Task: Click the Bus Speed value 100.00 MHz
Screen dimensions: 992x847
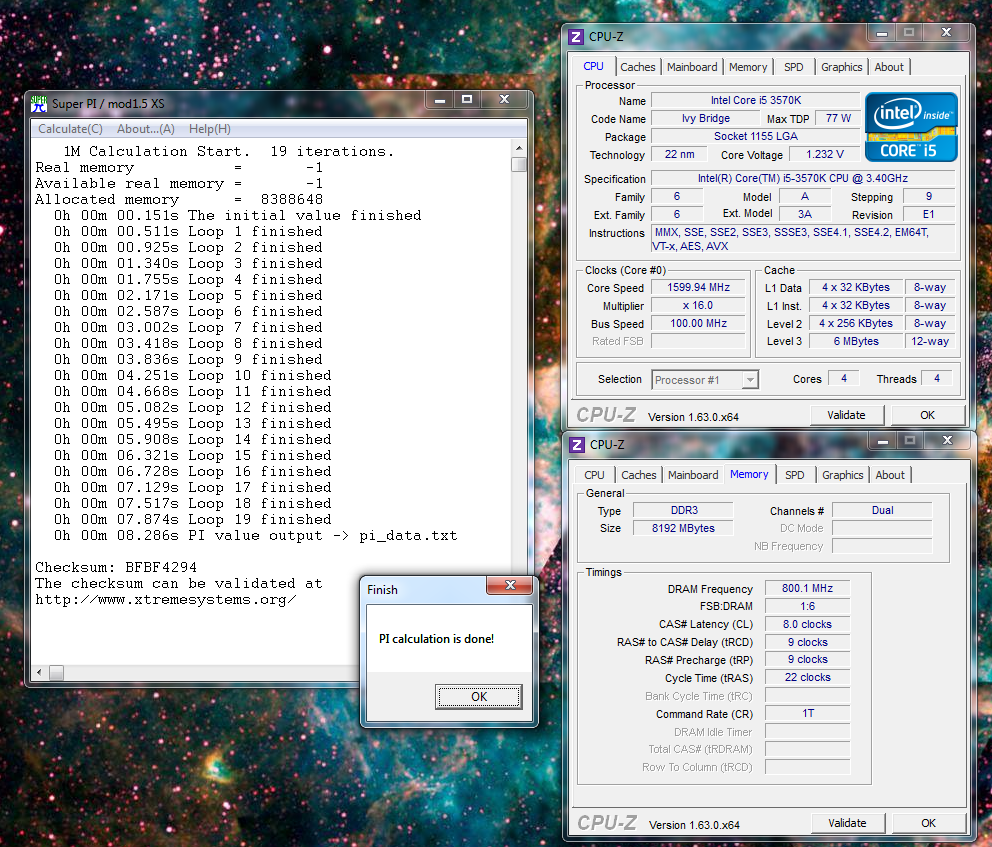Action: 698,323
